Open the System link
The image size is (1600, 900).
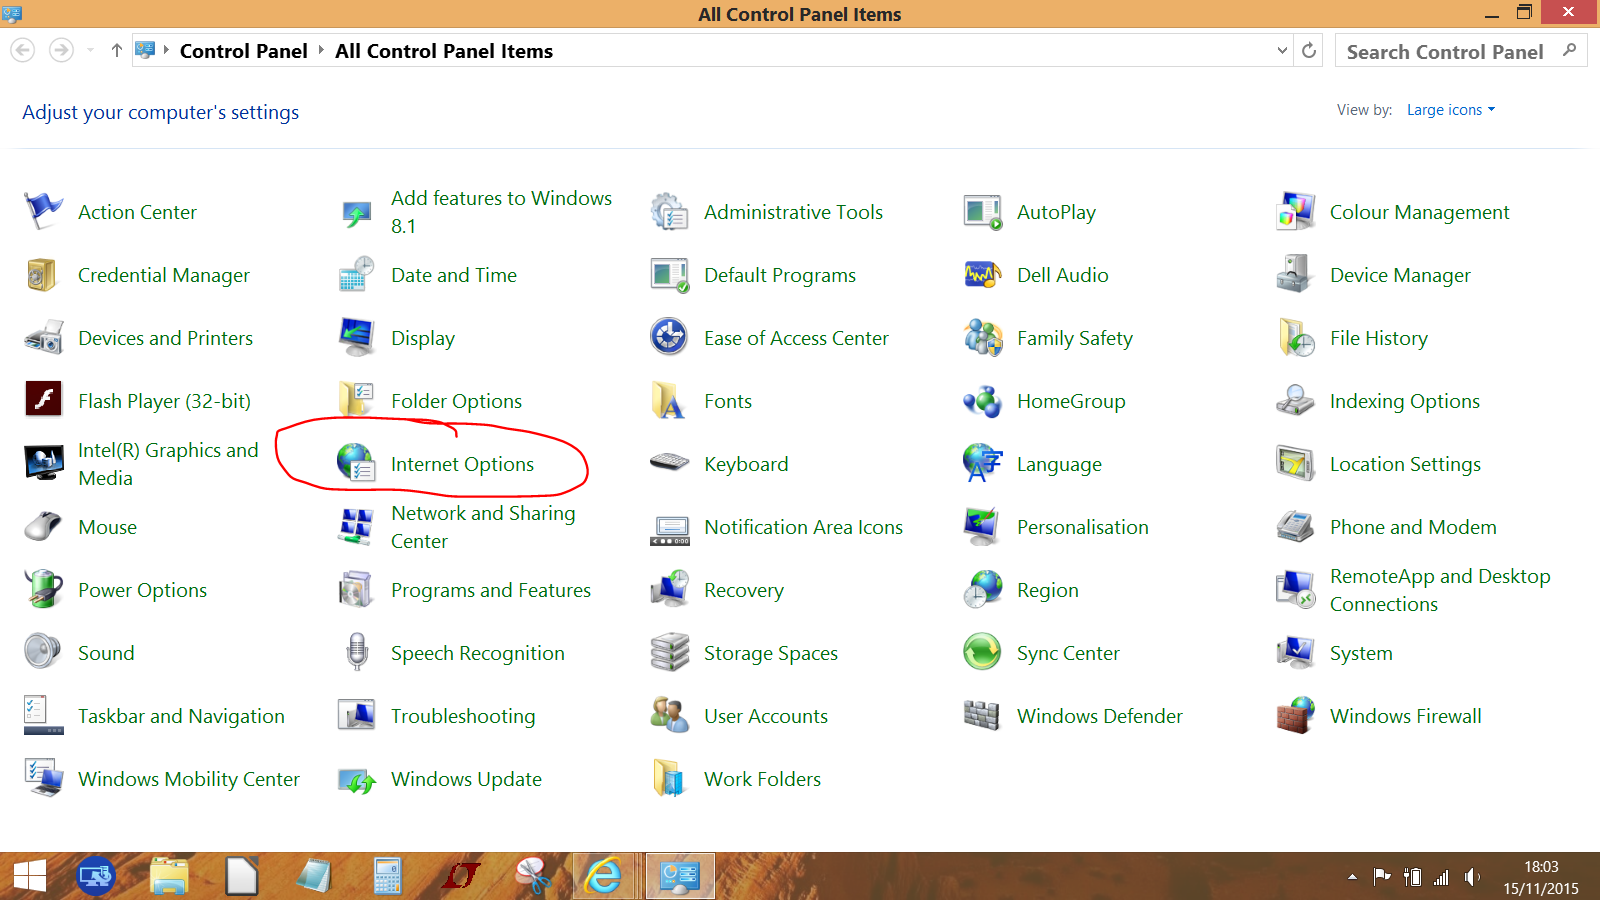click(1361, 653)
